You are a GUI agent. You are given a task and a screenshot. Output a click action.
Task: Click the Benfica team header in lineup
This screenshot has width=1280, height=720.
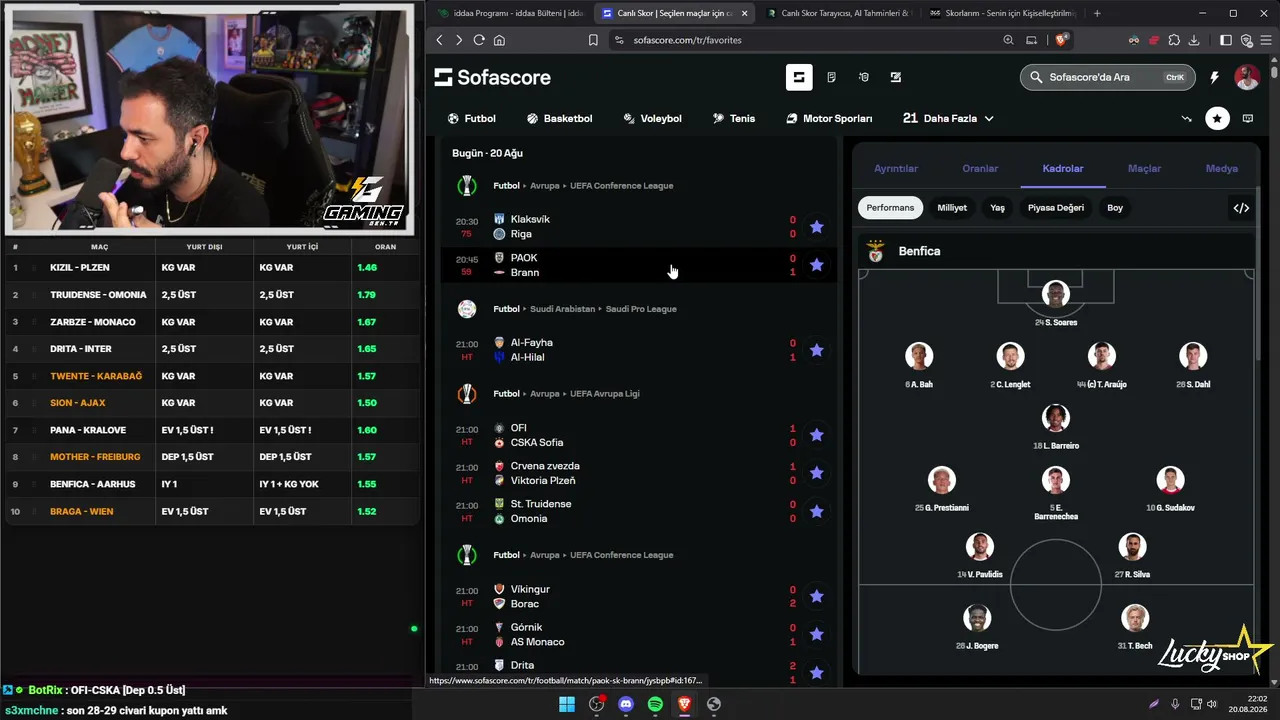1056,251
